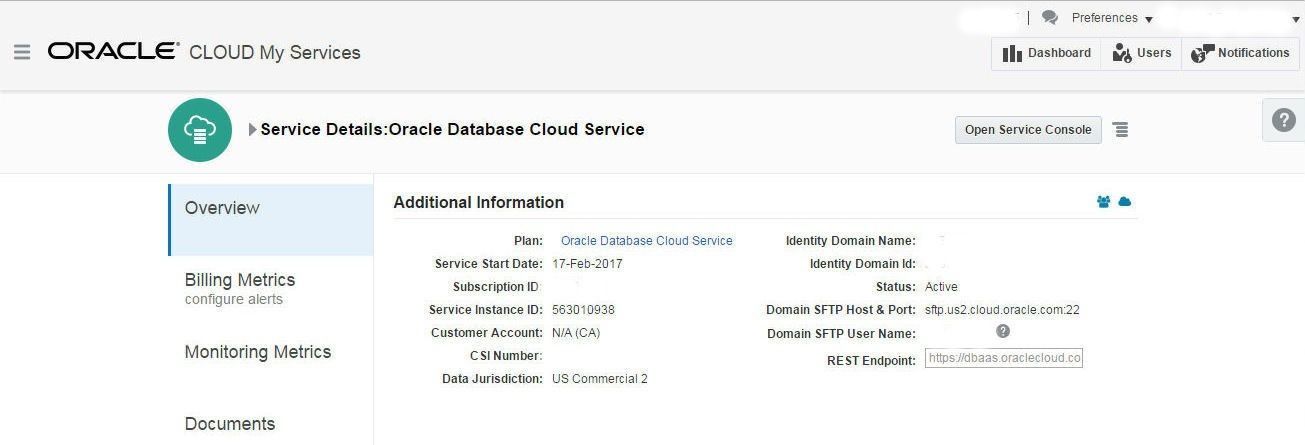This screenshot has width=1305, height=445.
Task: Open the hamburger navigation menu
Action: pos(22,52)
